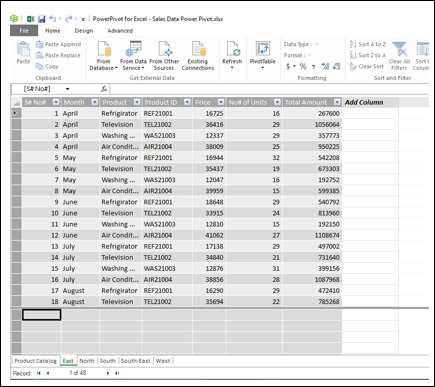Viewport: 435px width, 387px height.
Task: Open Existing Connections
Action: (x=198, y=56)
